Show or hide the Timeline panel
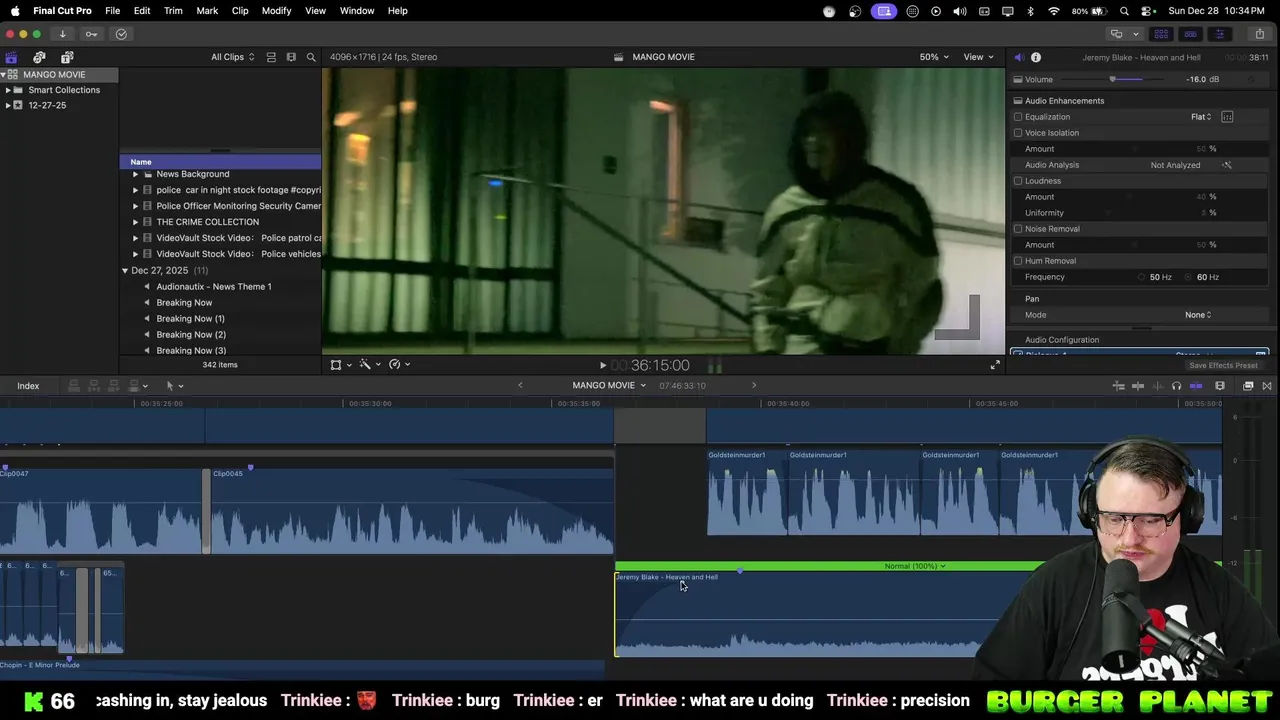This screenshot has height=720, width=1280. (1190, 34)
